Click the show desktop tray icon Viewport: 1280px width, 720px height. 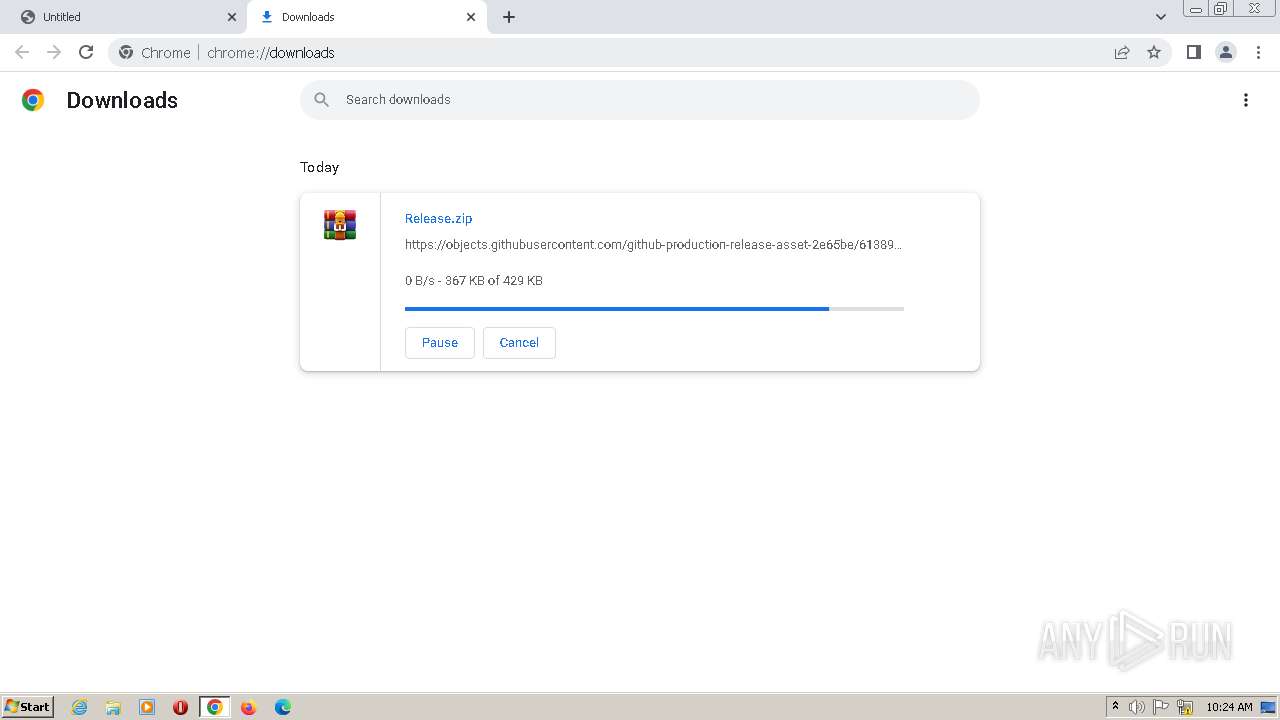tap(1268, 707)
